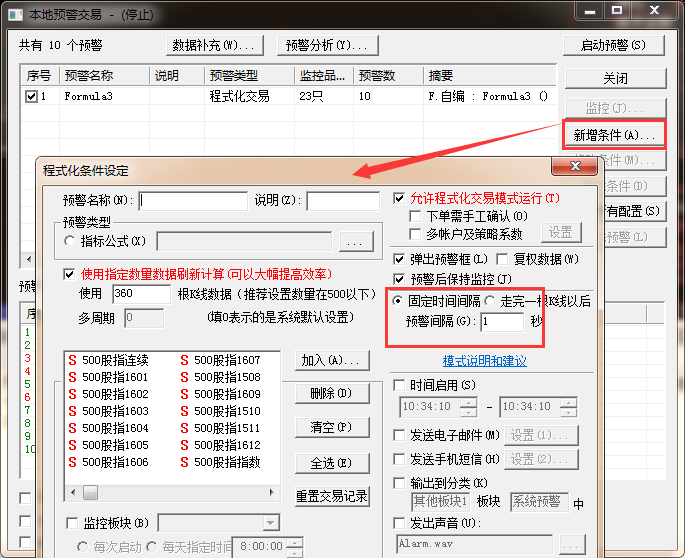Browse for alarm sound file button
The image size is (685, 558).
coord(571,544)
